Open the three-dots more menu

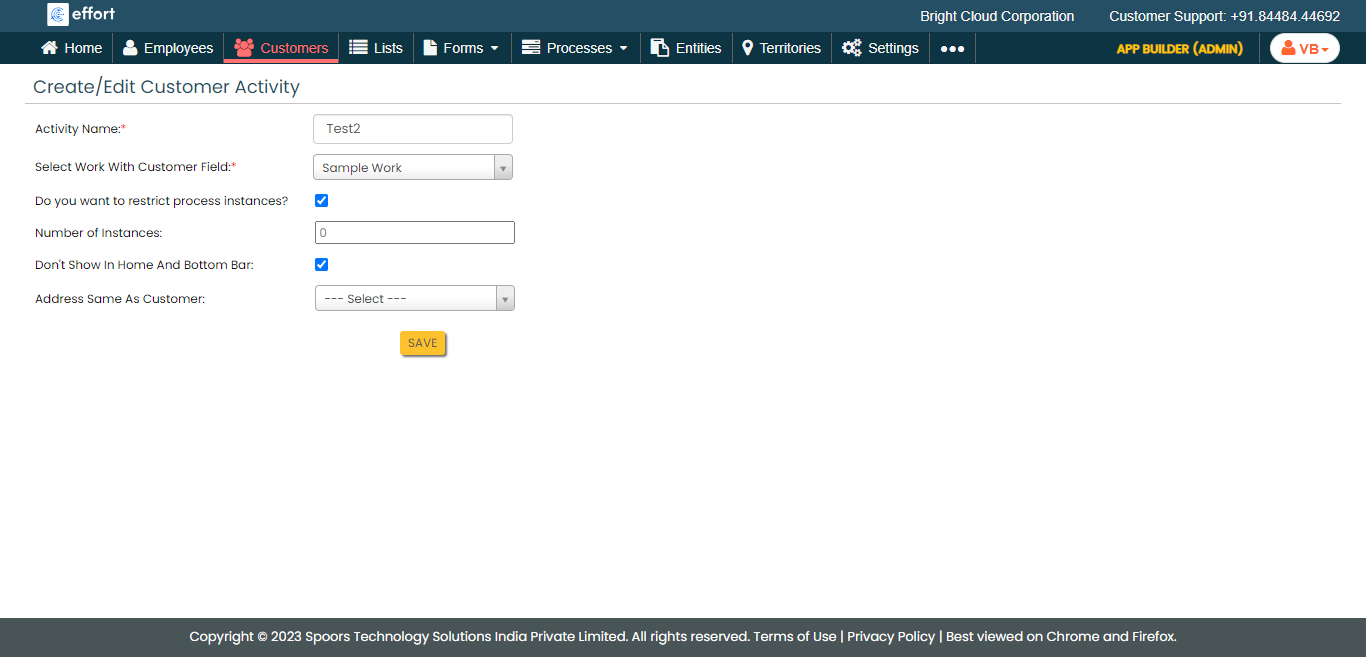tap(952, 49)
